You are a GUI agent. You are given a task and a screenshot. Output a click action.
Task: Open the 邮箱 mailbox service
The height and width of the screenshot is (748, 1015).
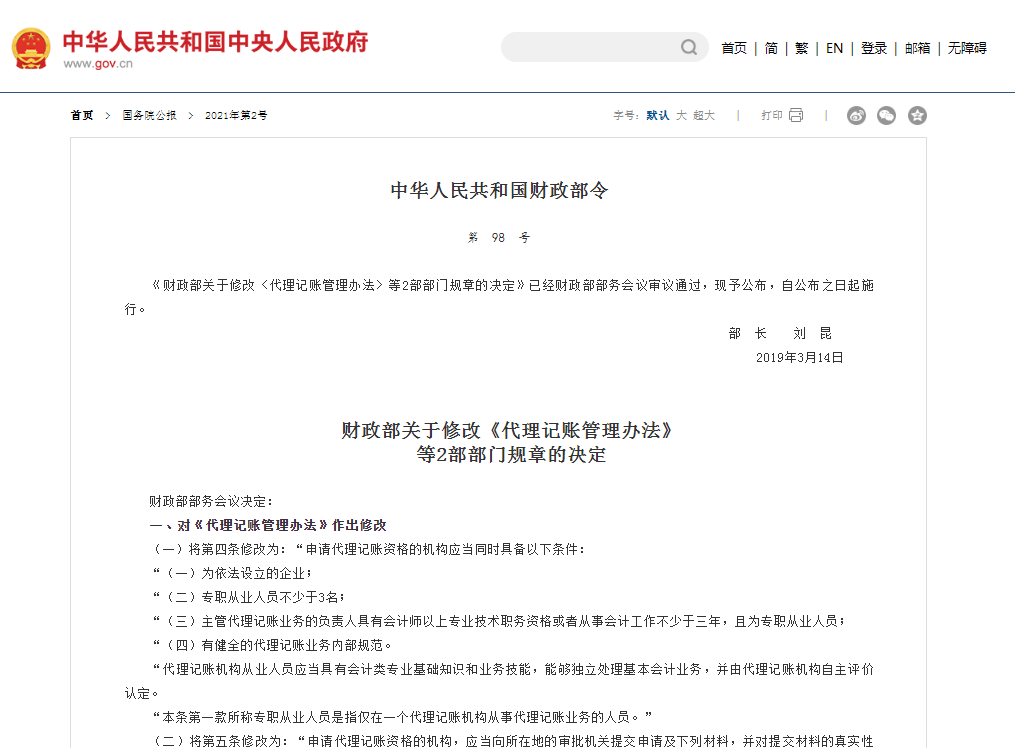tap(915, 47)
